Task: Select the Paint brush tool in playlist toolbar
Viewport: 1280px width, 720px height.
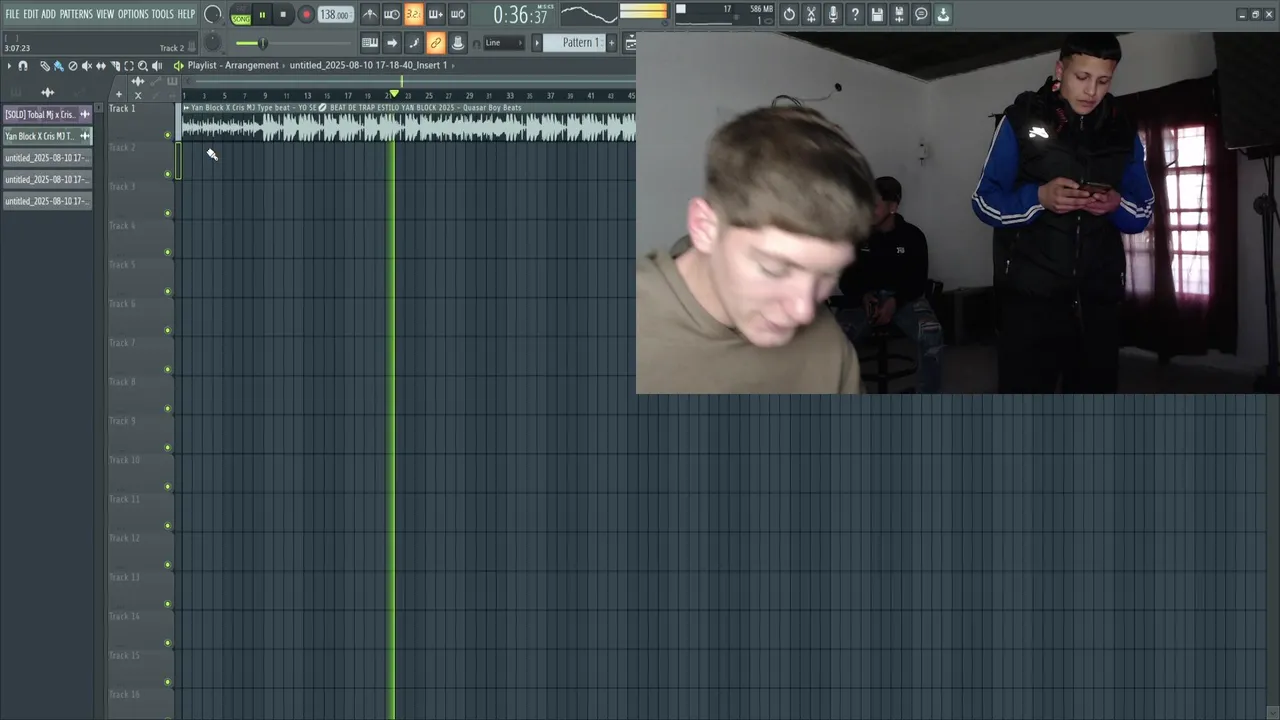Action: click(x=58, y=66)
